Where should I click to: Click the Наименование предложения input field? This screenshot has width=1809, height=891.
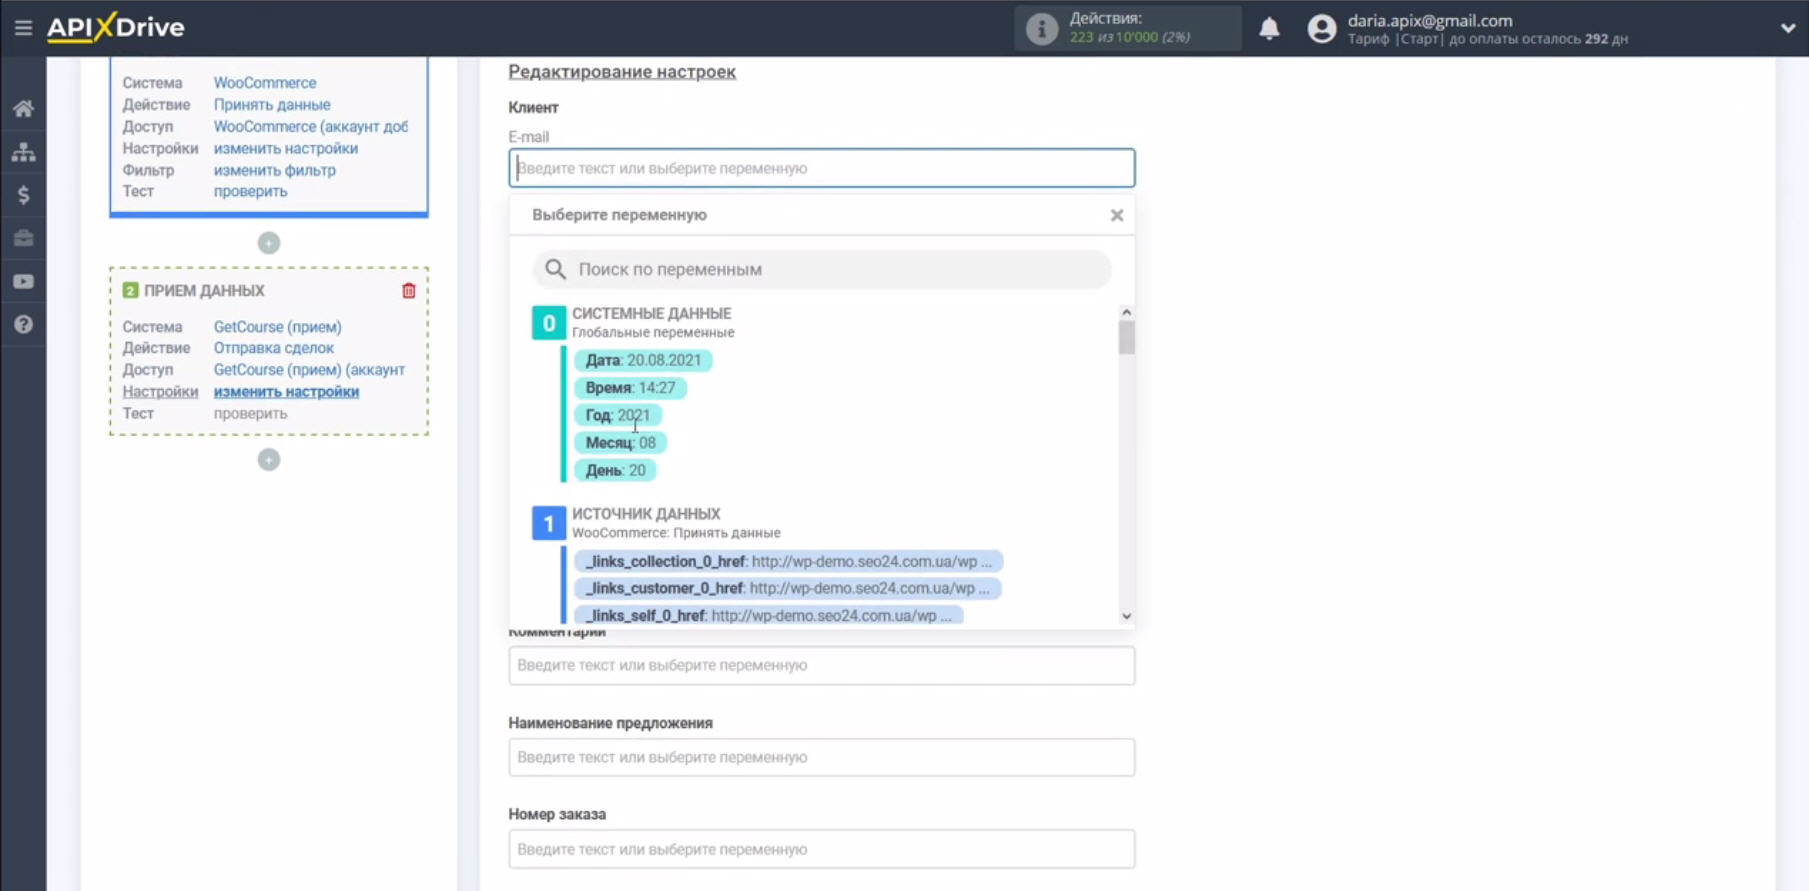coord(822,757)
